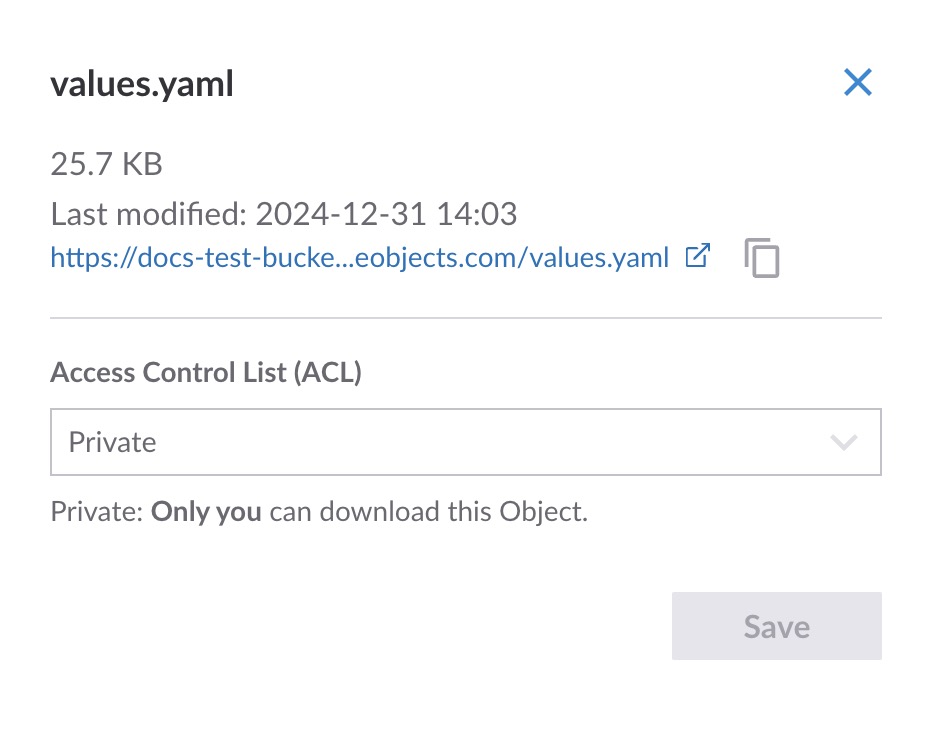Click the 25.7 KB file size text
The height and width of the screenshot is (738, 938).
pos(106,164)
